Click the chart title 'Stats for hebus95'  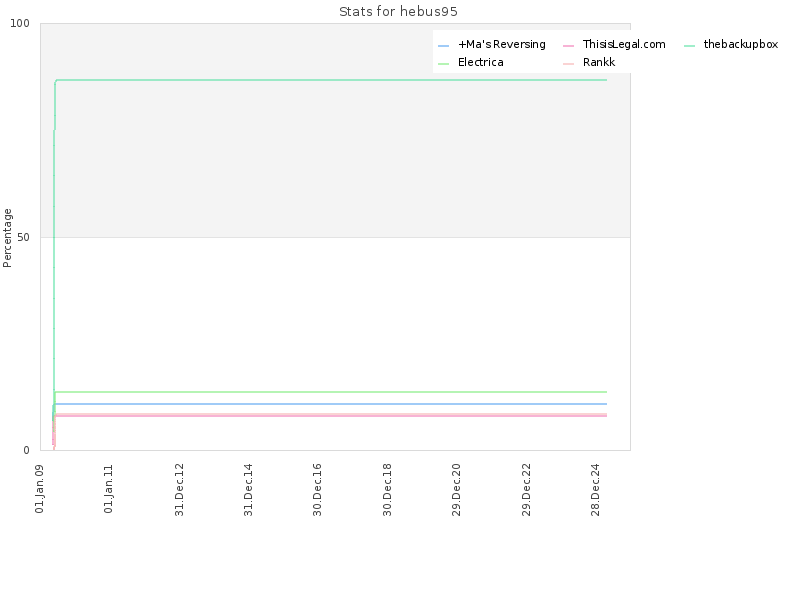tap(398, 12)
